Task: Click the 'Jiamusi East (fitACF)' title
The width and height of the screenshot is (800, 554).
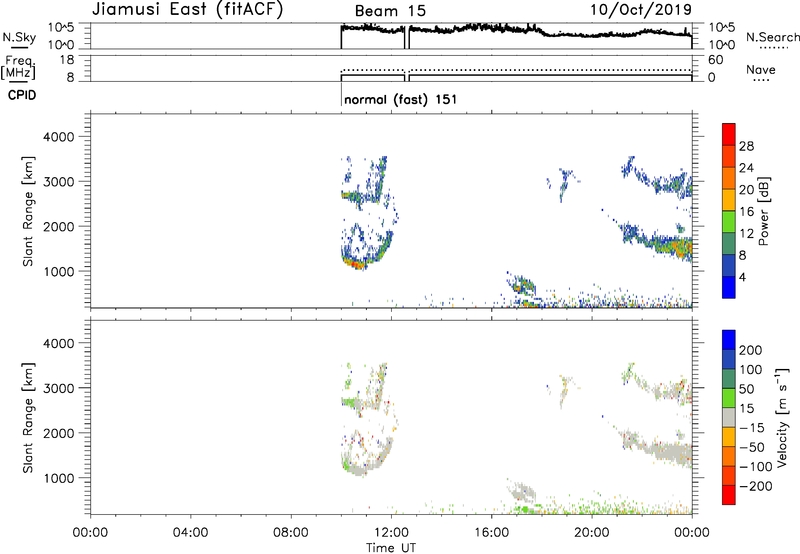Action: pos(187,10)
